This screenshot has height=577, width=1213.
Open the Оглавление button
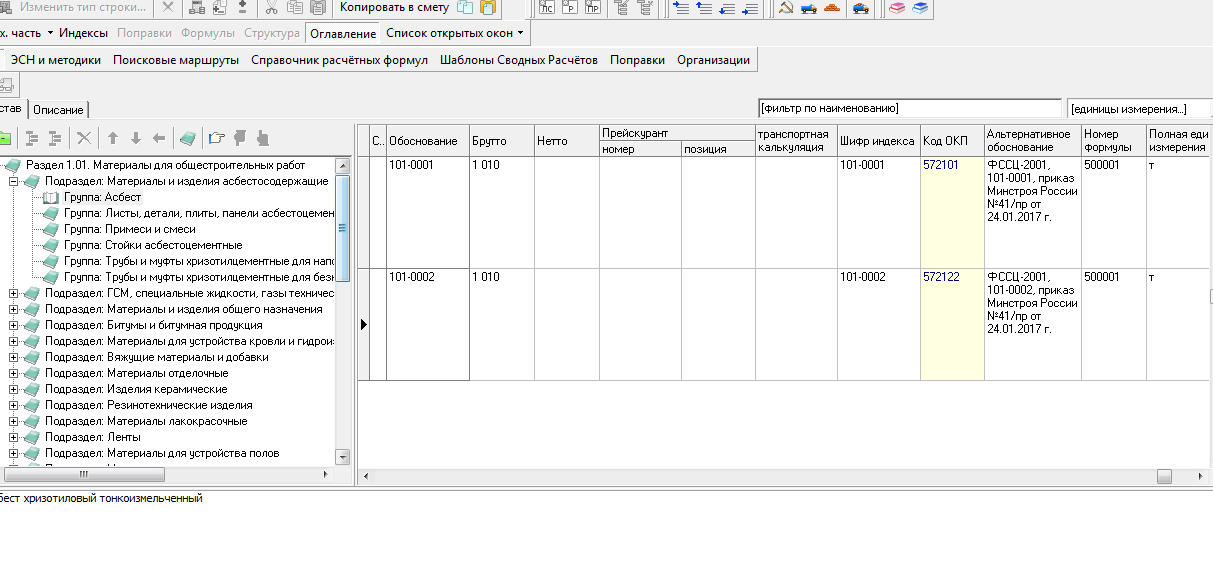click(x=343, y=33)
